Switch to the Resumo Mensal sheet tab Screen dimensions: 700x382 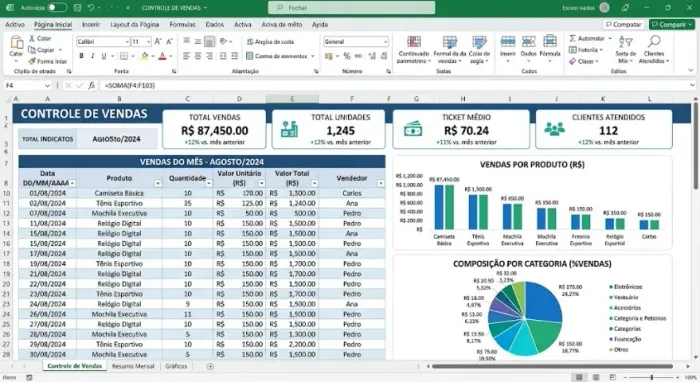point(133,366)
